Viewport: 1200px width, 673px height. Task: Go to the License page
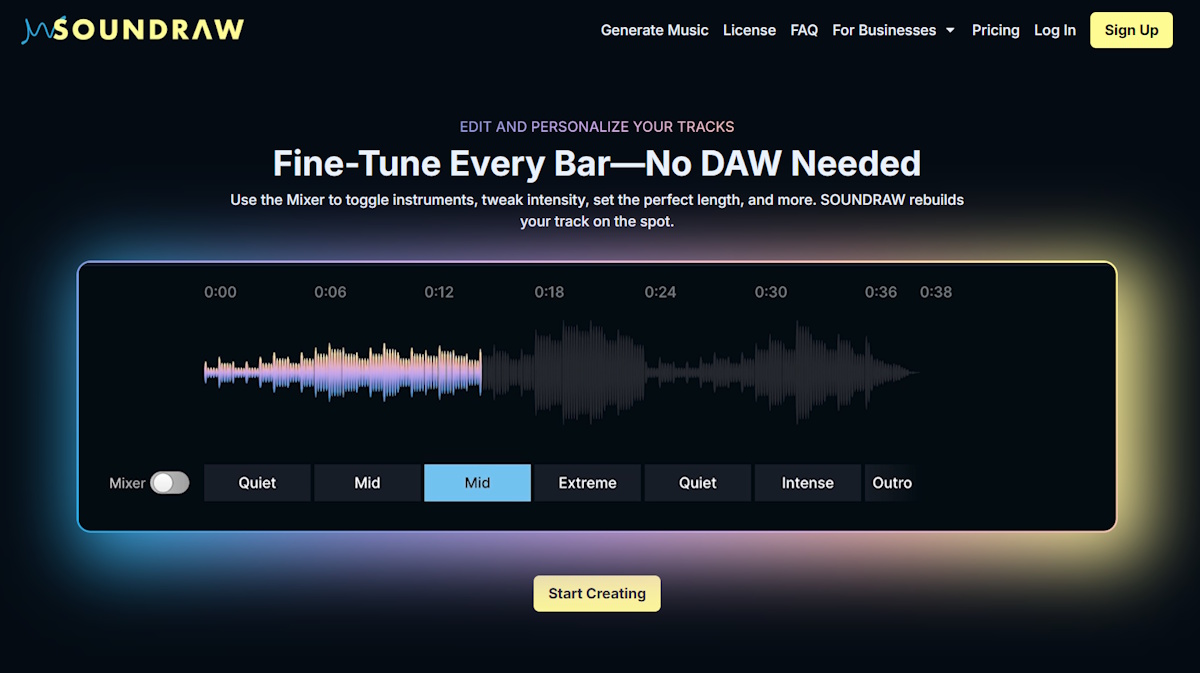[749, 30]
